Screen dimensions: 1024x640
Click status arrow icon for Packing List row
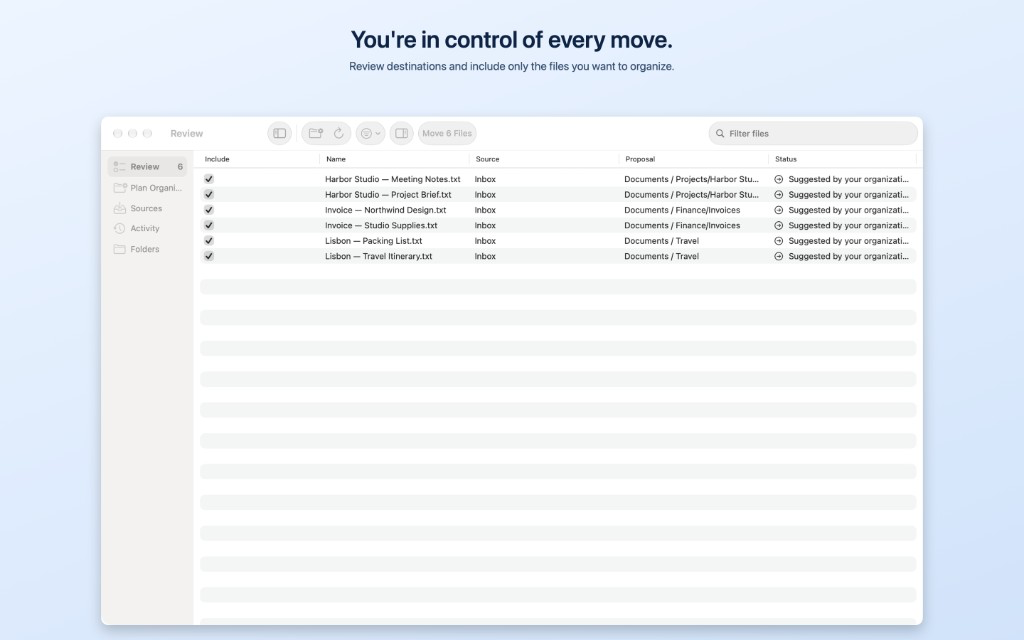[778, 240]
